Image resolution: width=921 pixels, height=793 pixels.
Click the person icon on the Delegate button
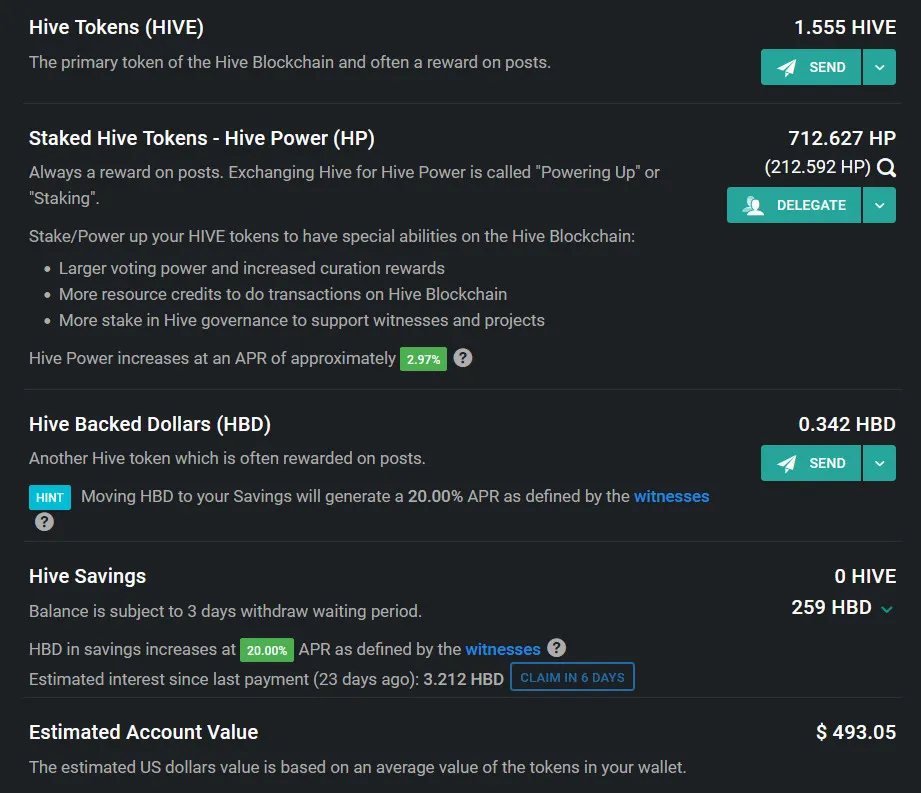[x=754, y=205]
